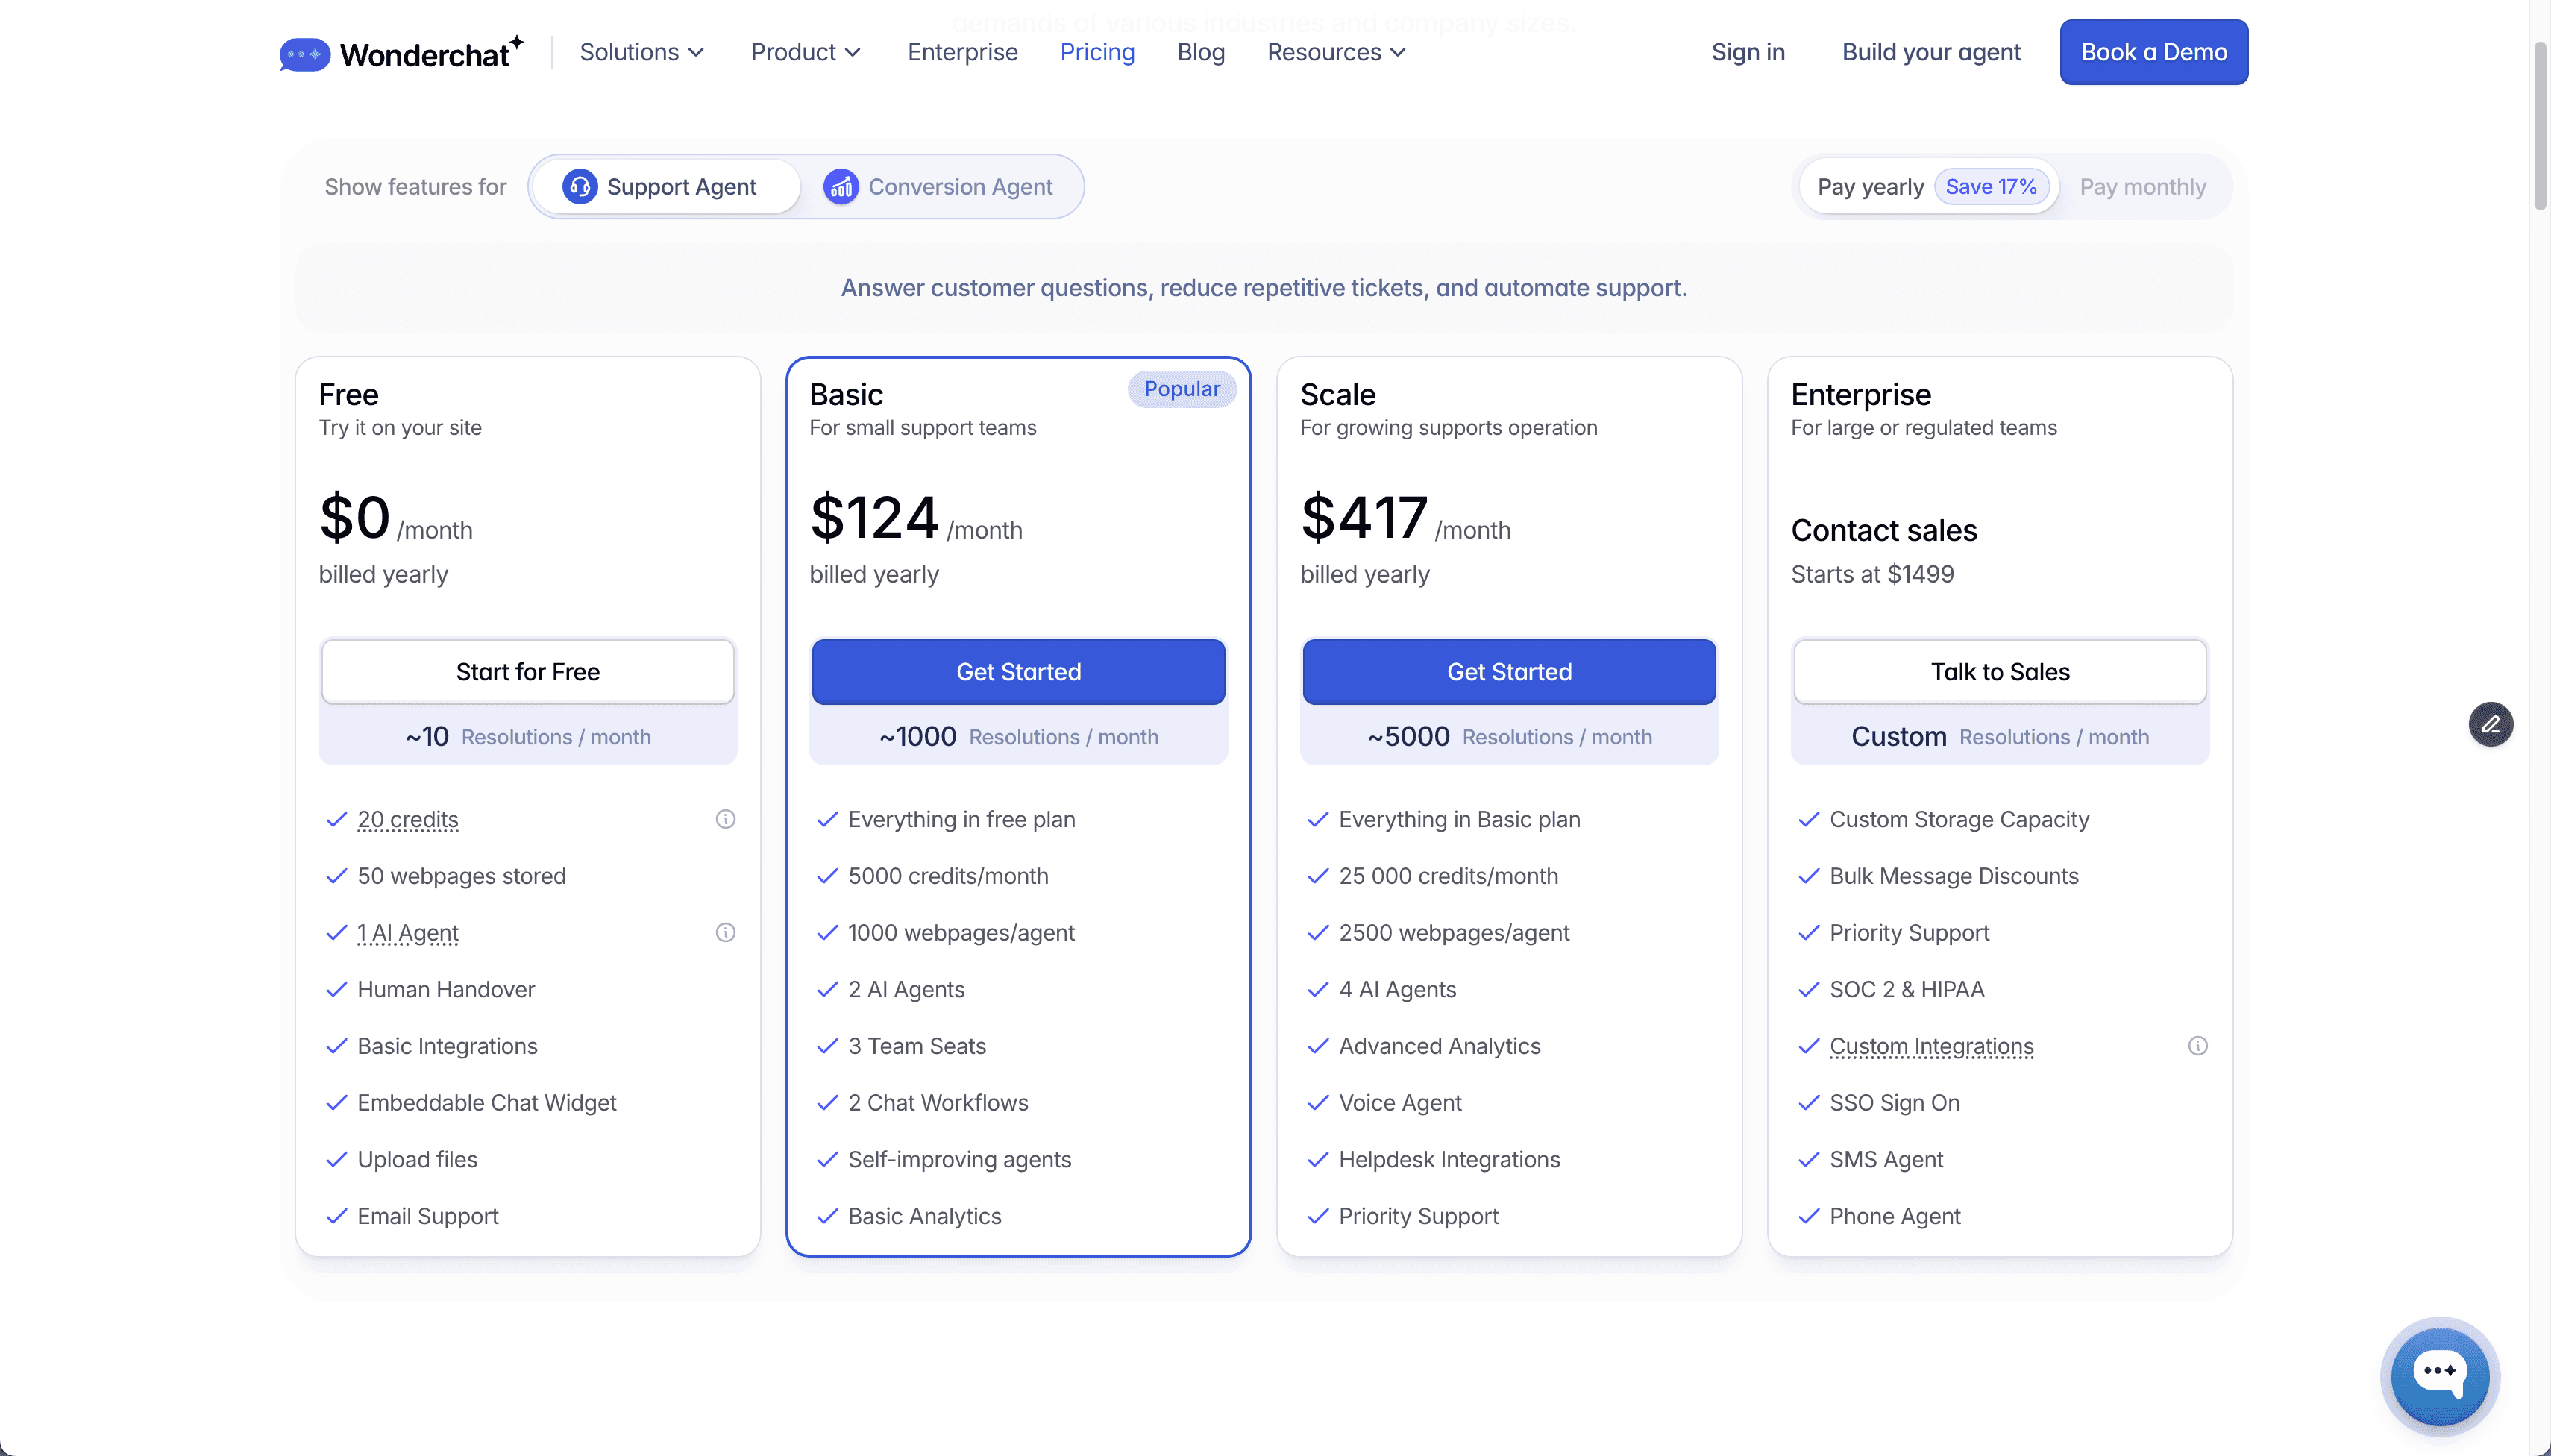Click the ~1000 Resolutions / month text

point(1018,736)
